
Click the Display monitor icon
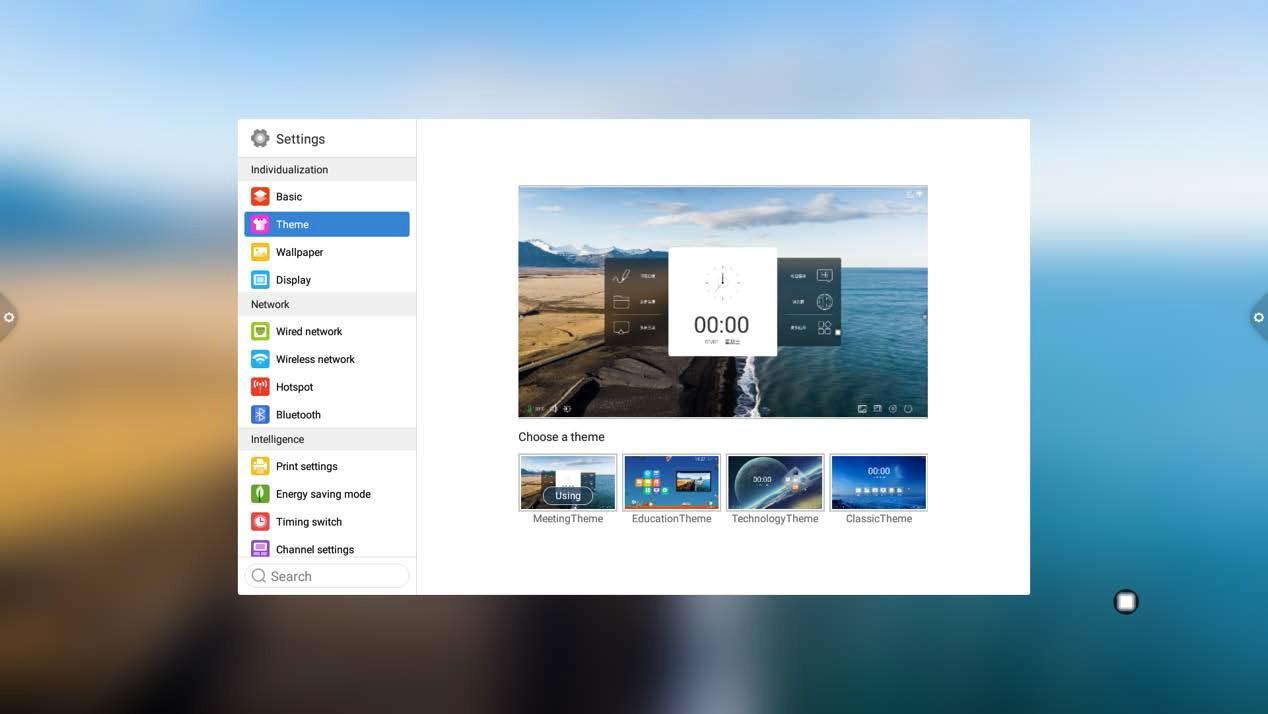[x=260, y=280]
